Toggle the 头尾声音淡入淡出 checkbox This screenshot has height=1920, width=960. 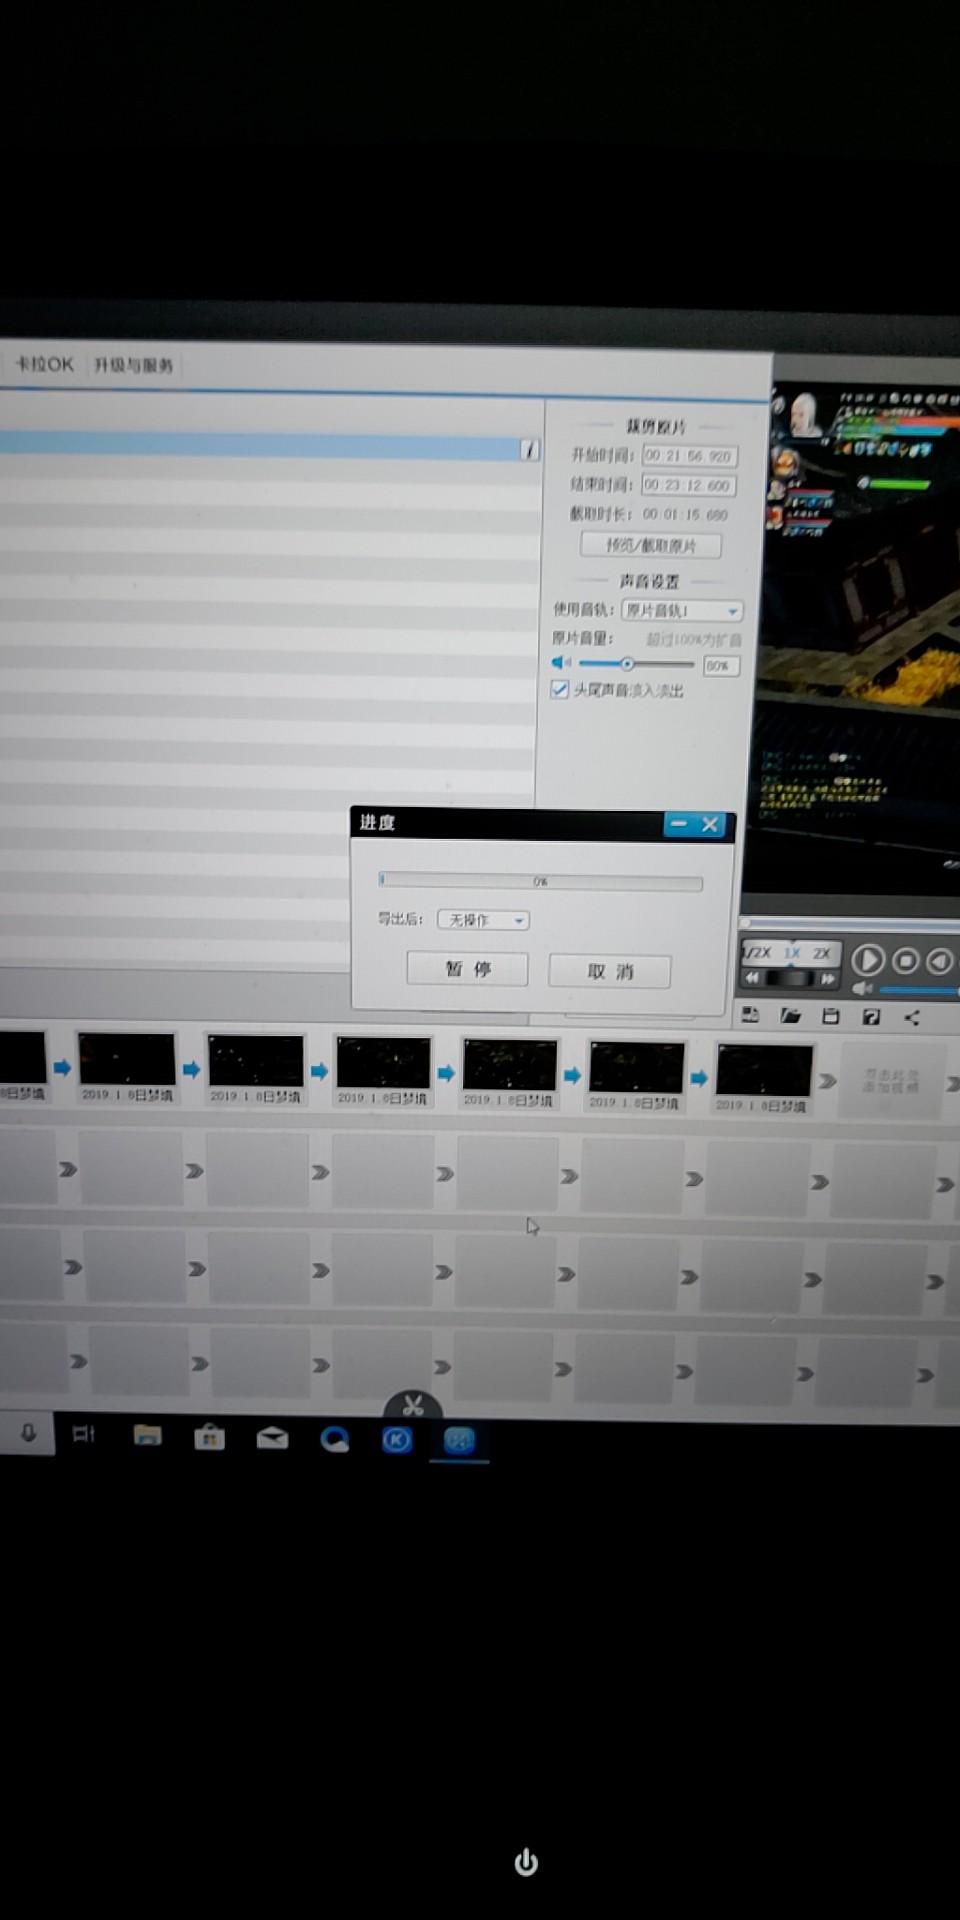coord(560,689)
